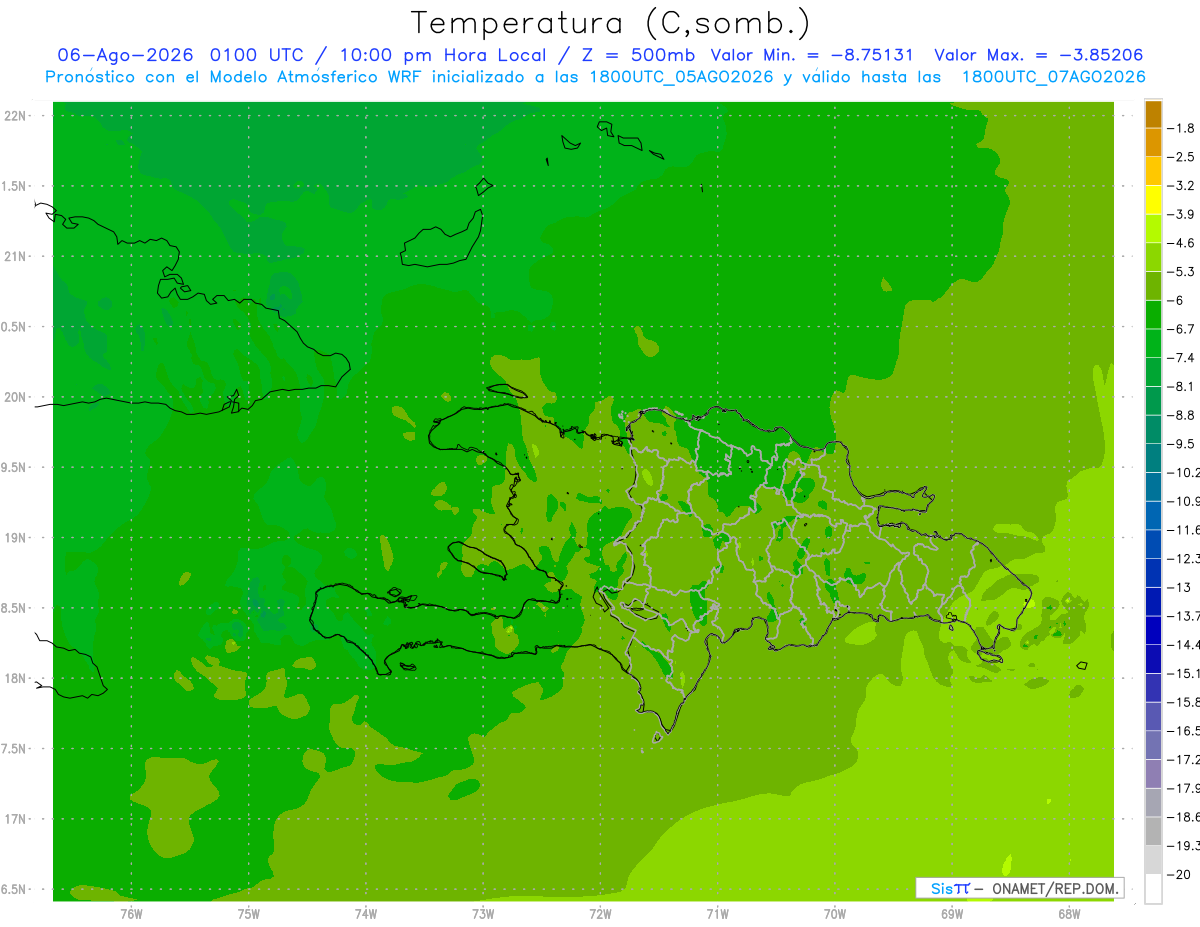The height and width of the screenshot is (927, 1200).
Task: Click the '18N' latitude label
Action: (17, 678)
